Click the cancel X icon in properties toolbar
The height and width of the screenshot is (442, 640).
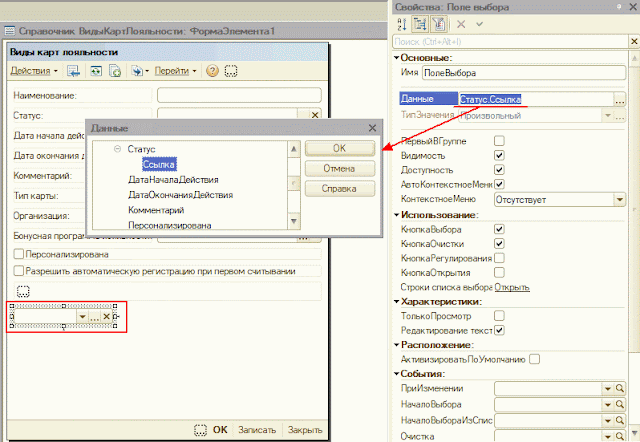coord(461,24)
